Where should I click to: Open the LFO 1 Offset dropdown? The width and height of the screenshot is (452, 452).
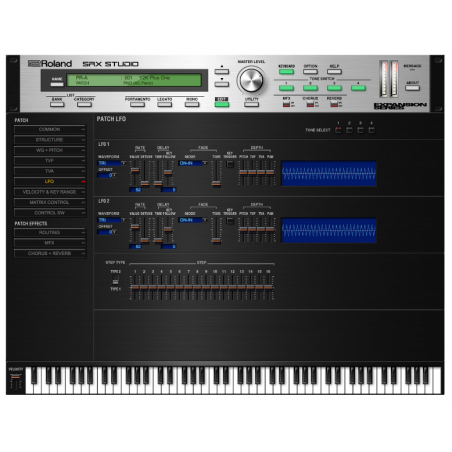click(107, 175)
